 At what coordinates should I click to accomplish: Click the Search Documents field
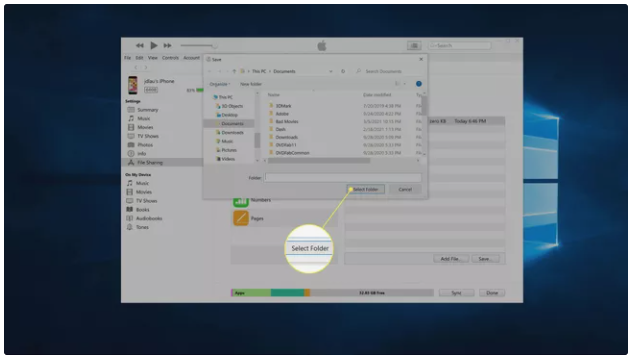(x=388, y=71)
